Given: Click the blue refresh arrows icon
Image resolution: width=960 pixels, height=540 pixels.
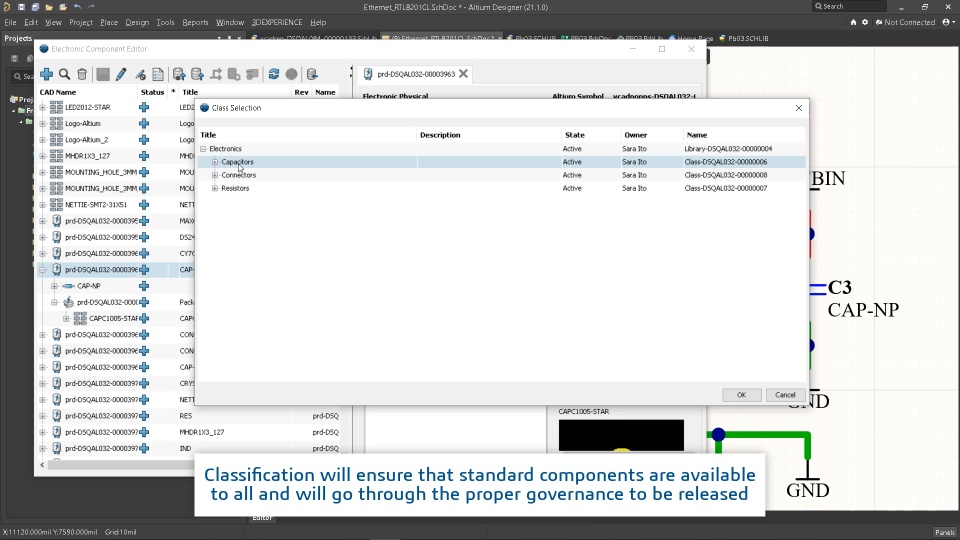Looking at the screenshot, I should click(x=274, y=74).
